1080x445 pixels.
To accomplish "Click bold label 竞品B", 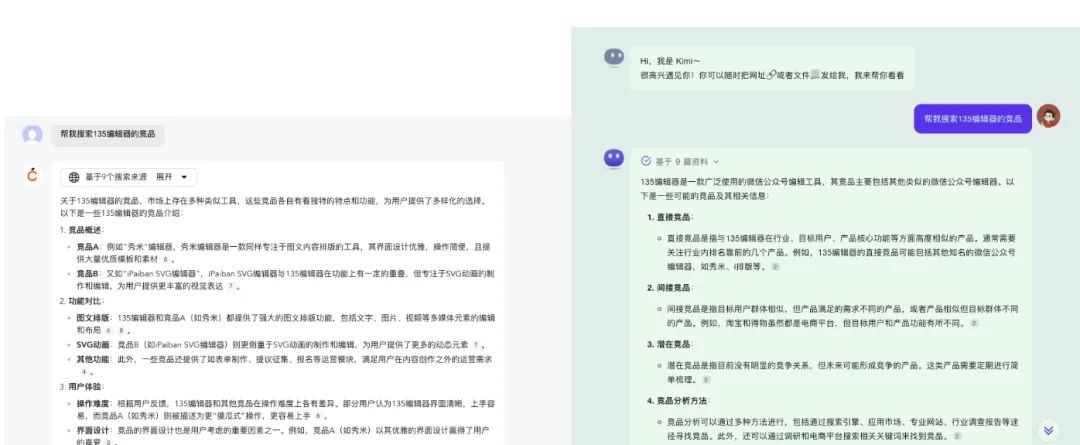I will pos(87,273).
